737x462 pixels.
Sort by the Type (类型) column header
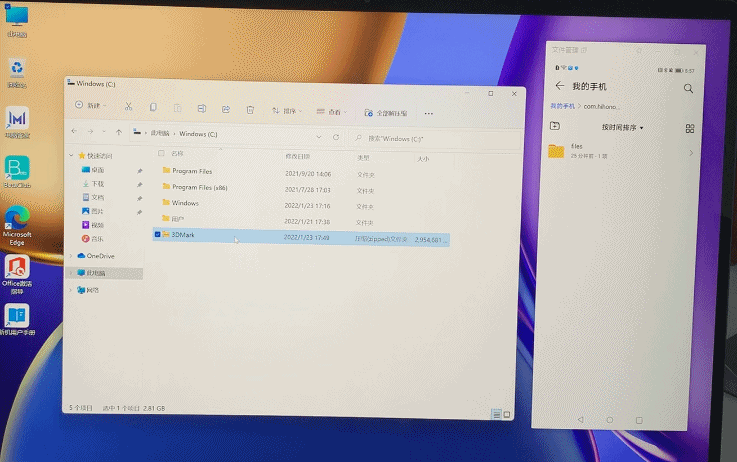(x=363, y=158)
